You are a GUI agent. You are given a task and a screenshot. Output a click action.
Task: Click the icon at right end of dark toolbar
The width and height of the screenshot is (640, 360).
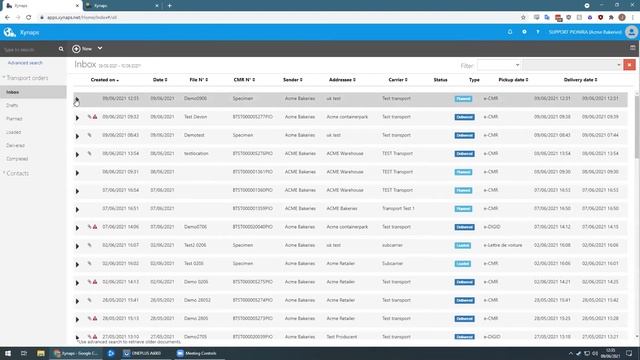(x=632, y=48)
